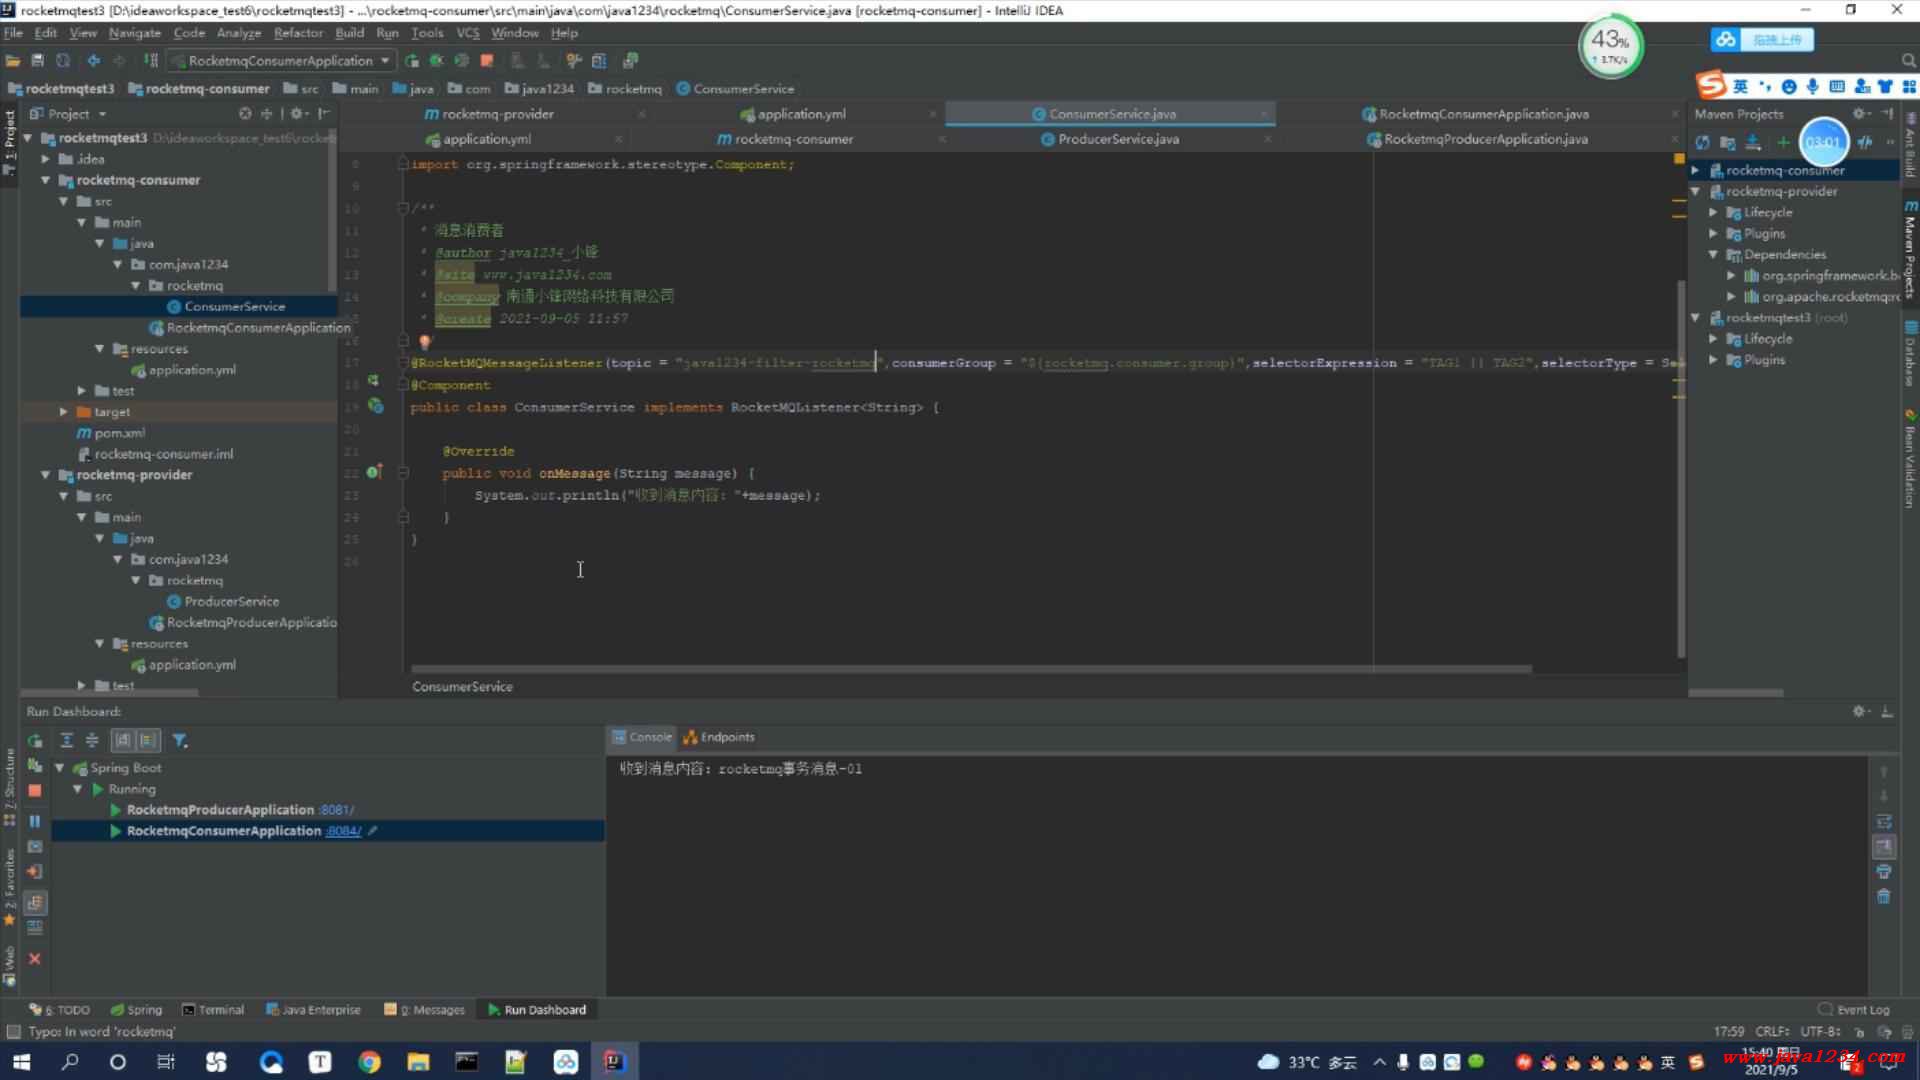
Task: Click Reimport All Maven Projects icon
Action: (1702, 142)
